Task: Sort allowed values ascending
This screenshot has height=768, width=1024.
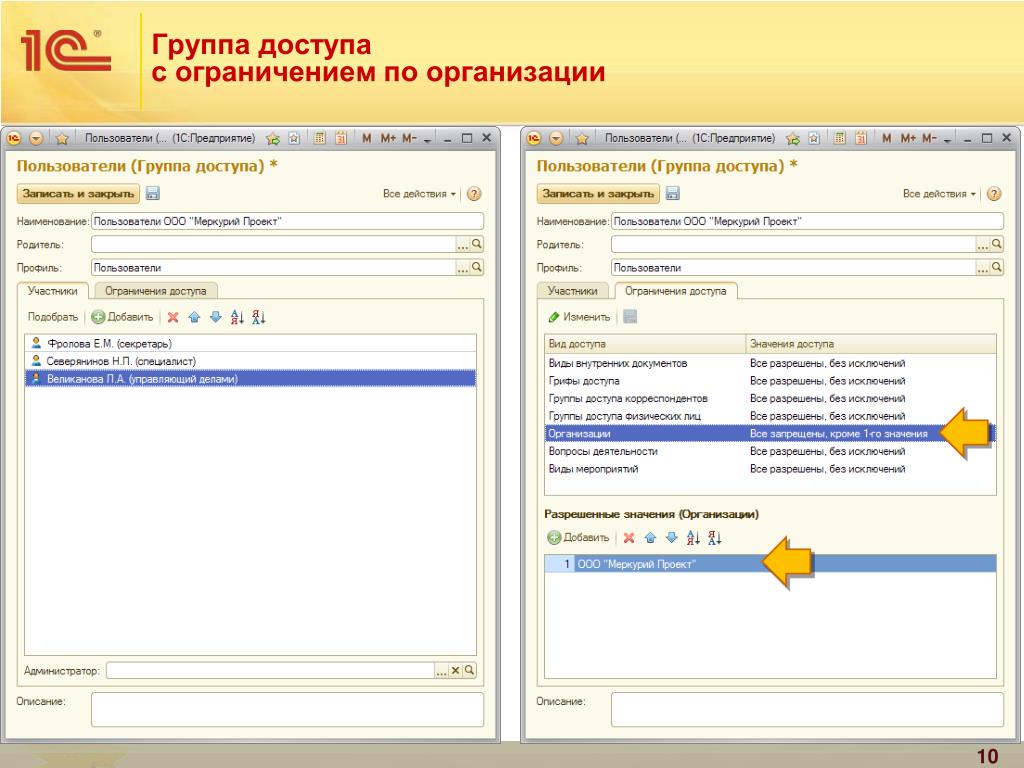Action: pos(693,538)
